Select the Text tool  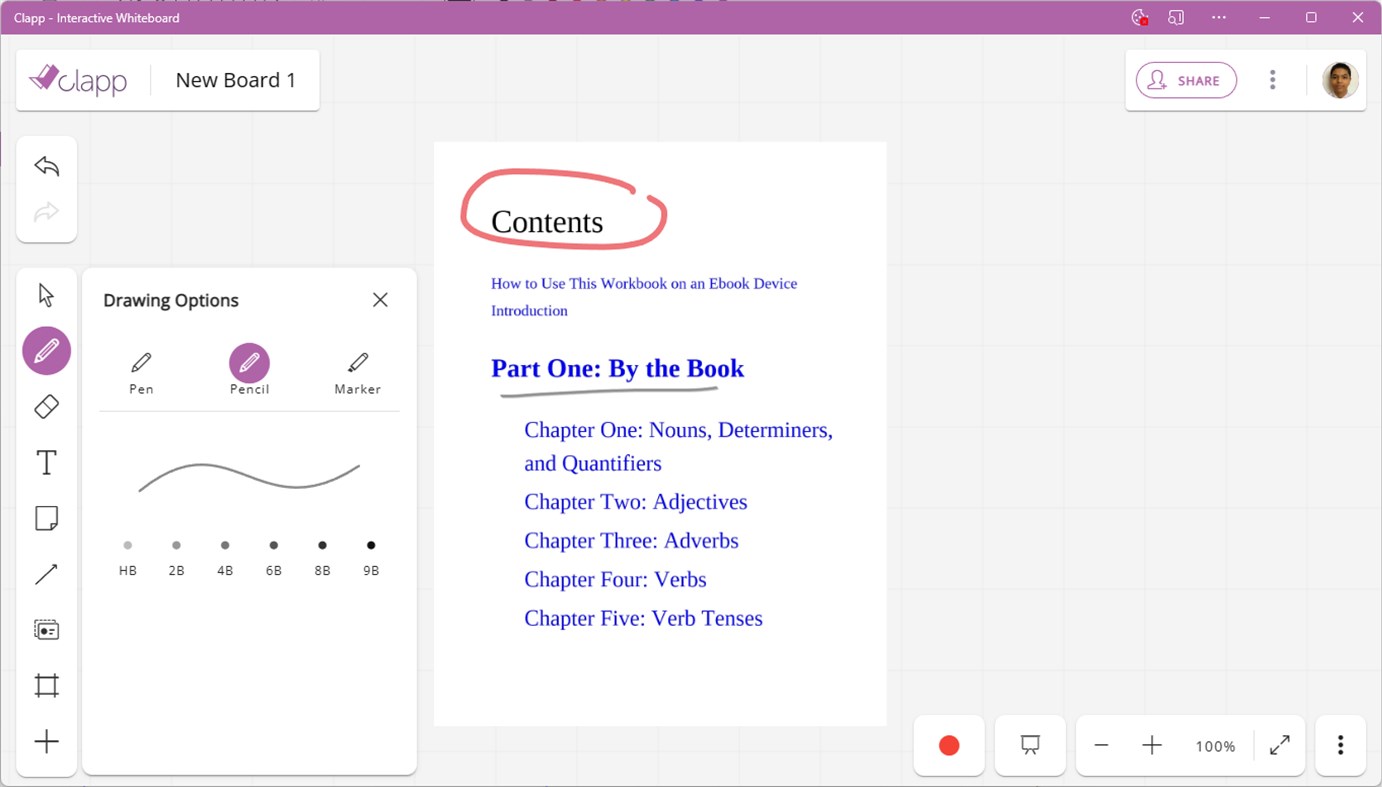tap(46, 462)
